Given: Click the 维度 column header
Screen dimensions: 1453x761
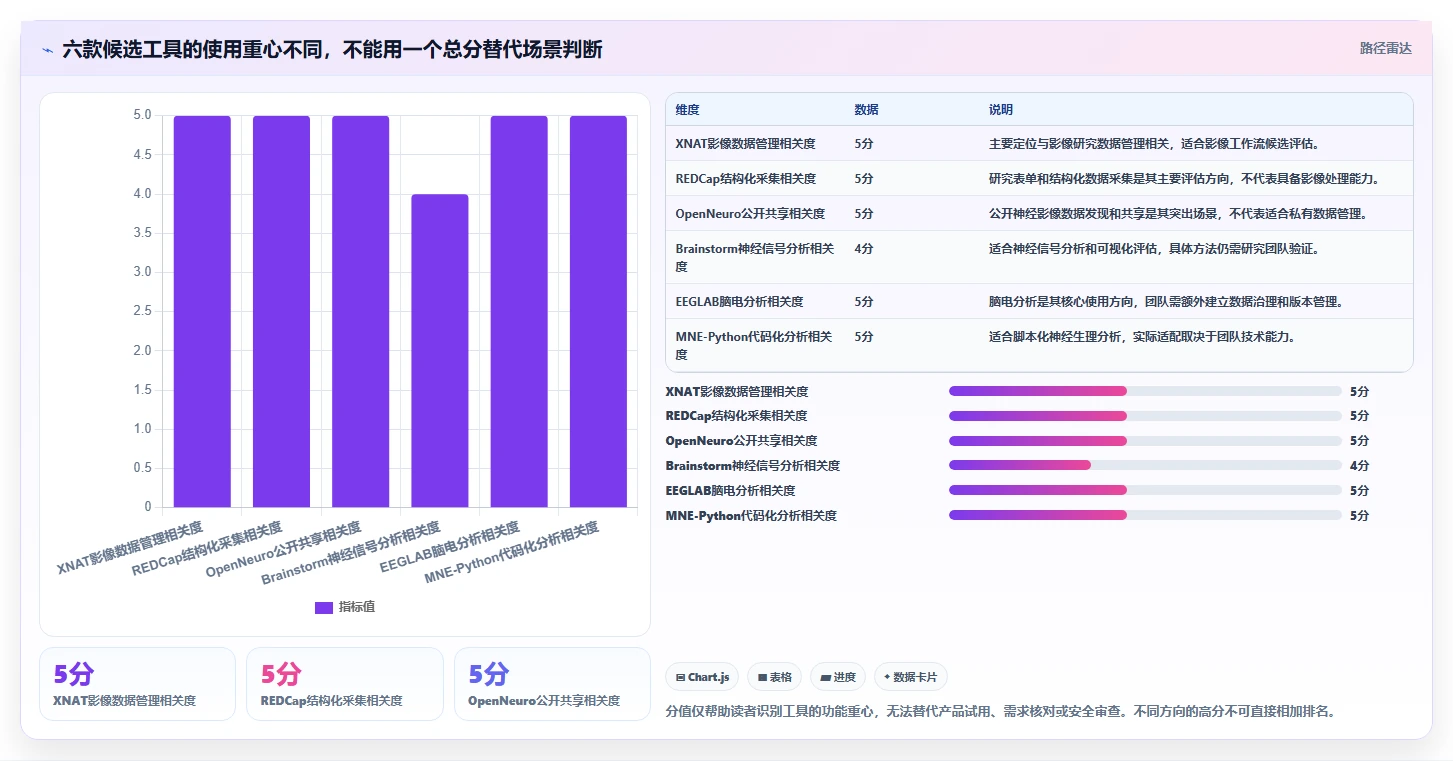Looking at the screenshot, I should (687, 110).
